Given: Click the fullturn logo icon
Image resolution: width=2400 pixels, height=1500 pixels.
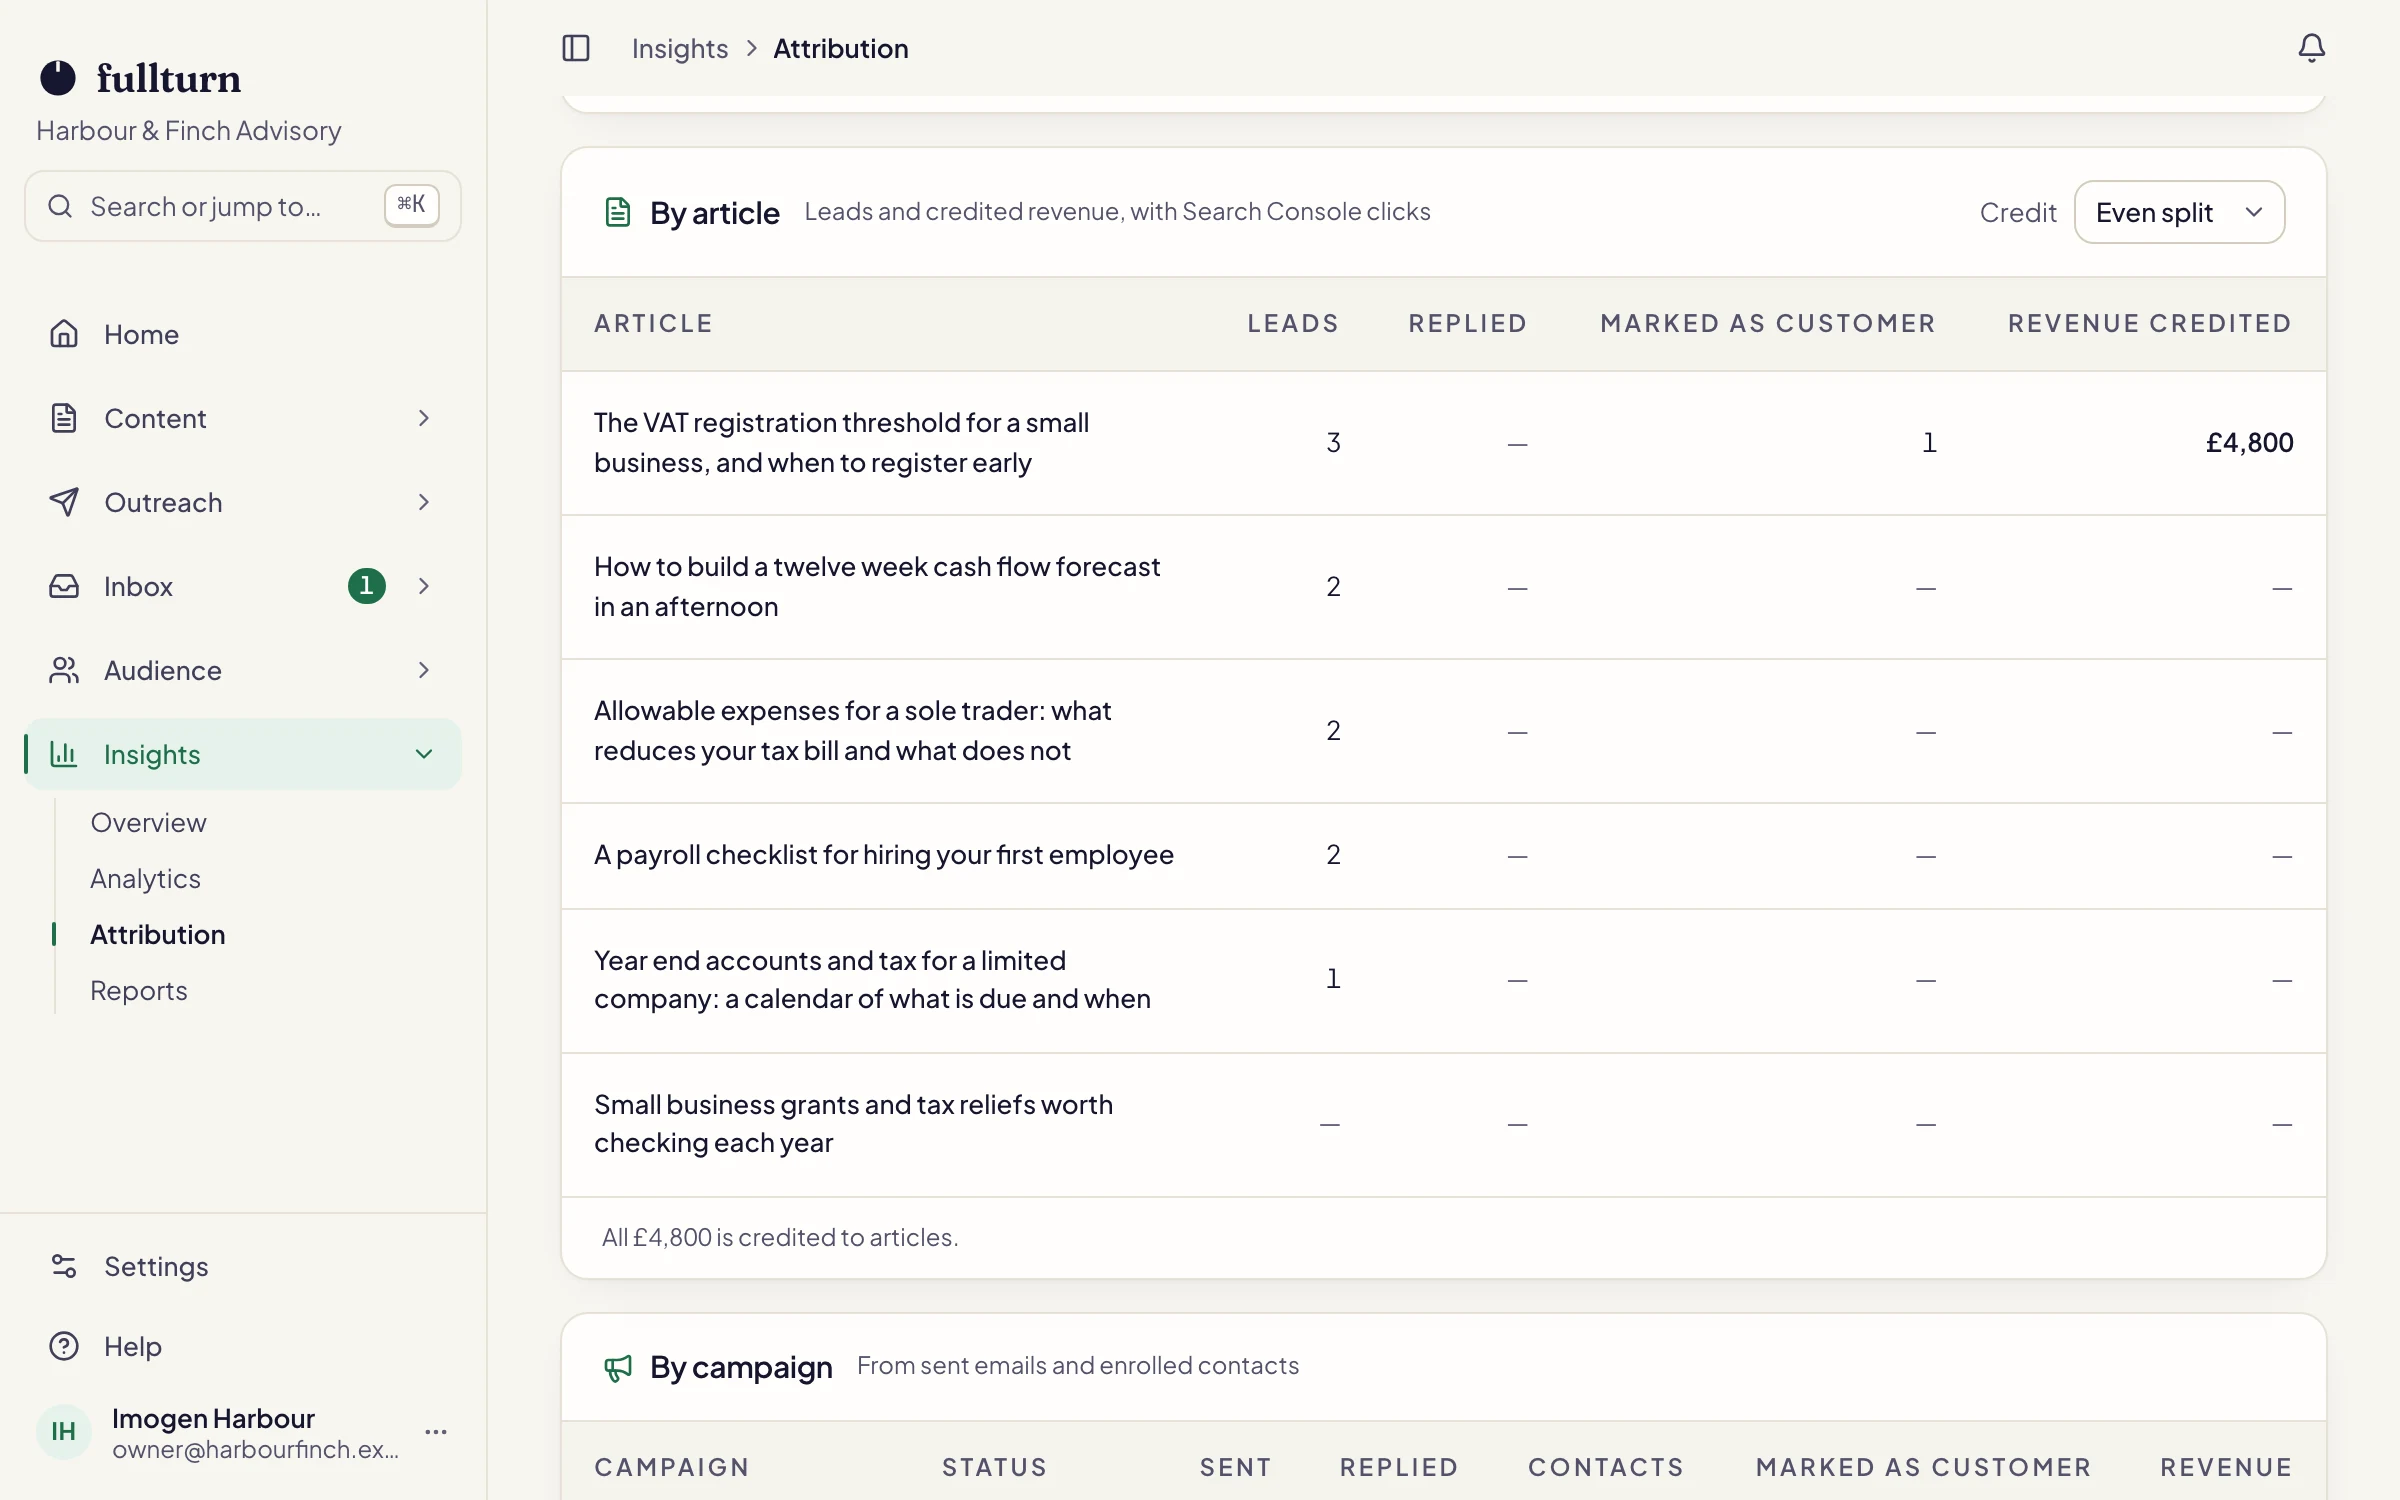Looking at the screenshot, I should [x=58, y=78].
